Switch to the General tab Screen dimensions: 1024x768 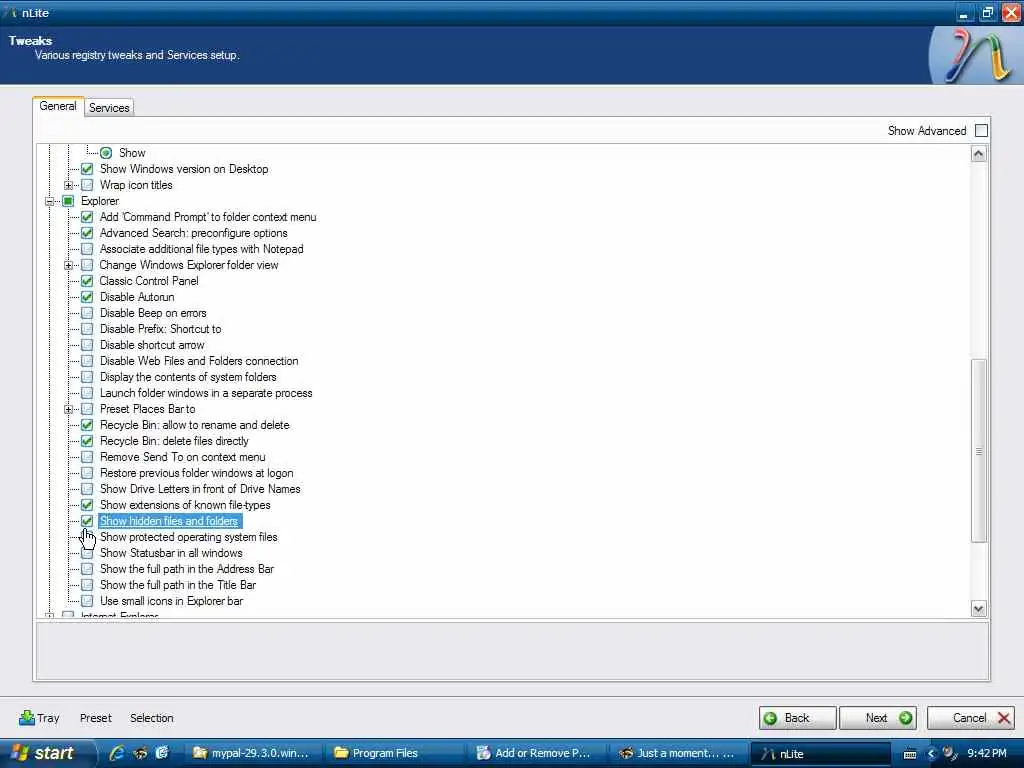coord(57,106)
